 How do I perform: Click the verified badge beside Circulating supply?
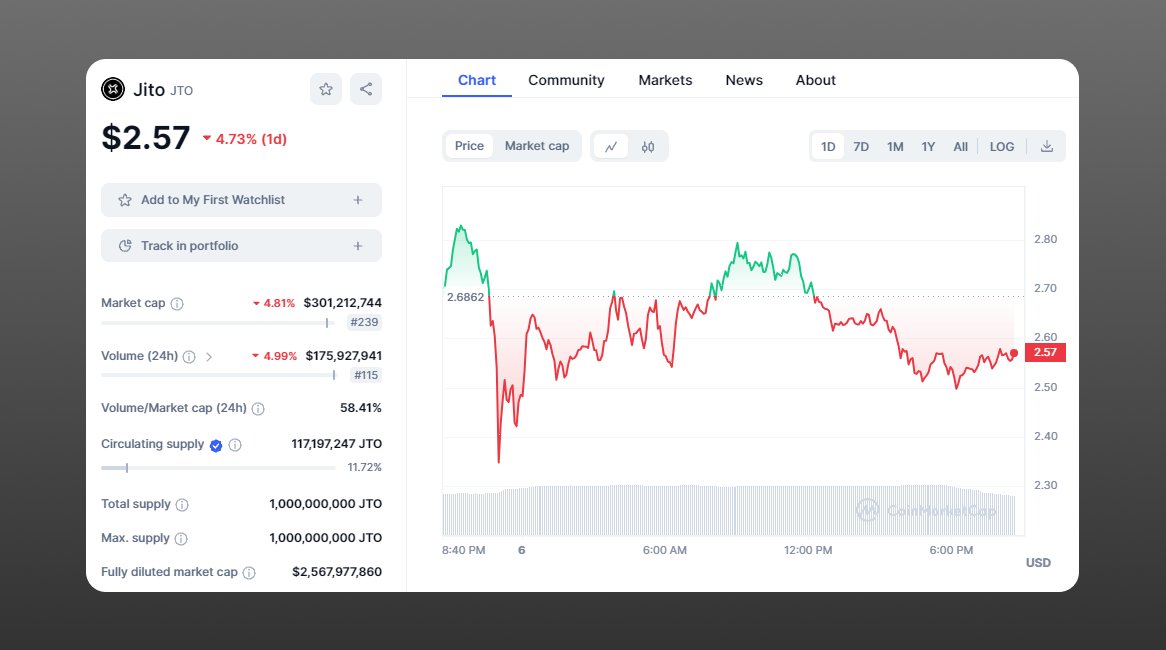215,444
